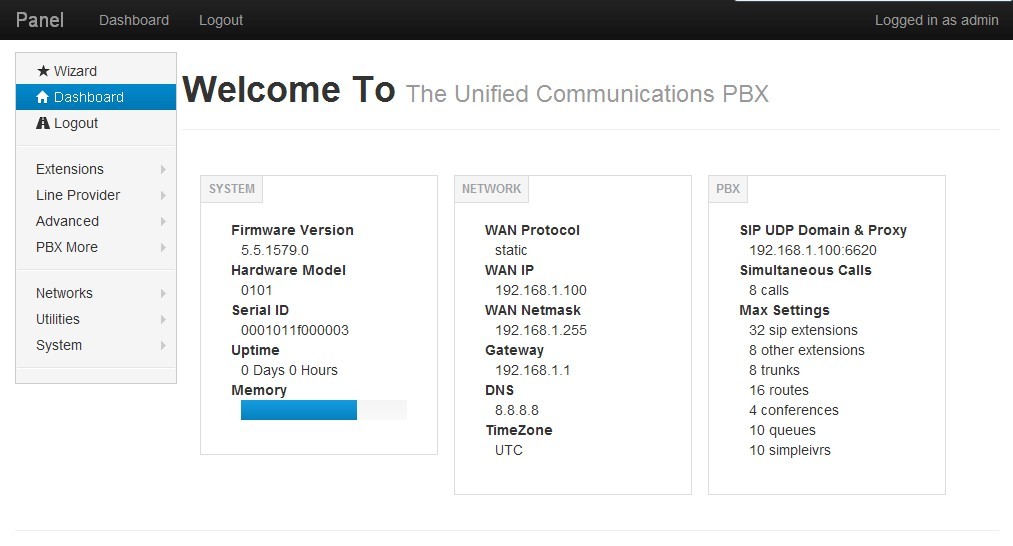Viewport: 1013px width, 546px height.
Task: Expand the Advanced submenu arrow
Action: click(x=163, y=221)
